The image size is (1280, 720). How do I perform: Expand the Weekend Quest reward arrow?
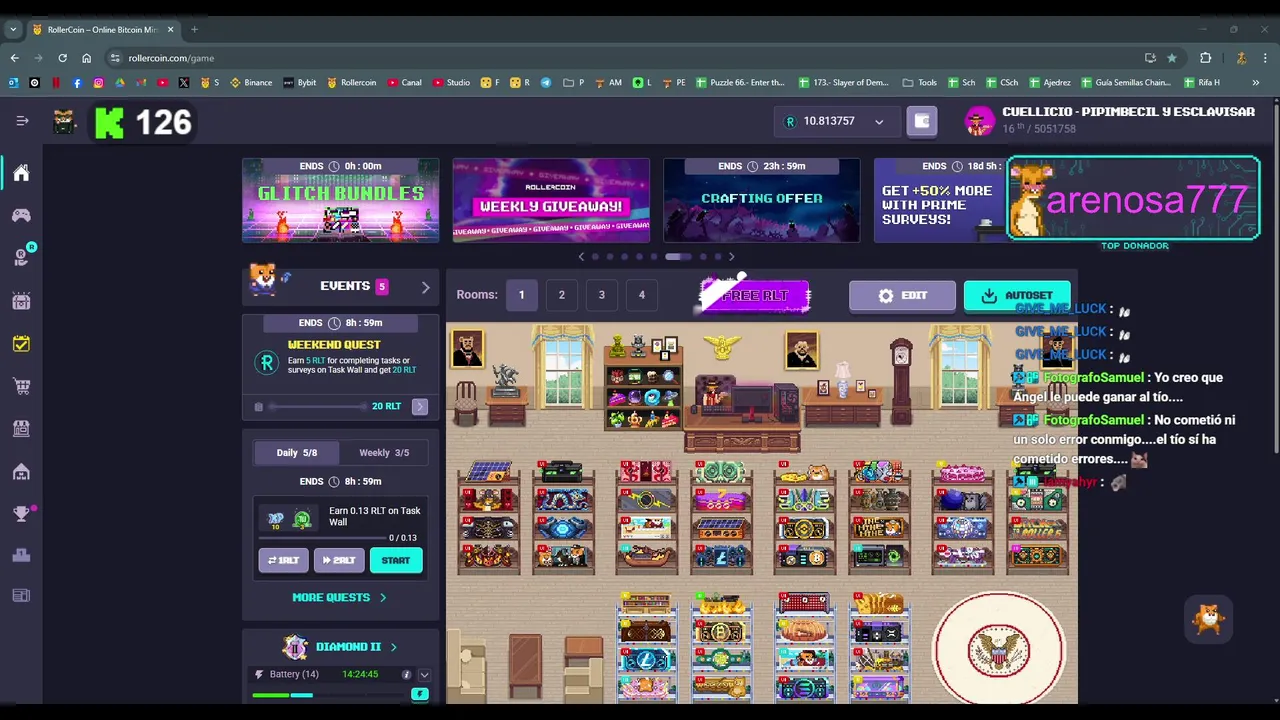click(420, 406)
